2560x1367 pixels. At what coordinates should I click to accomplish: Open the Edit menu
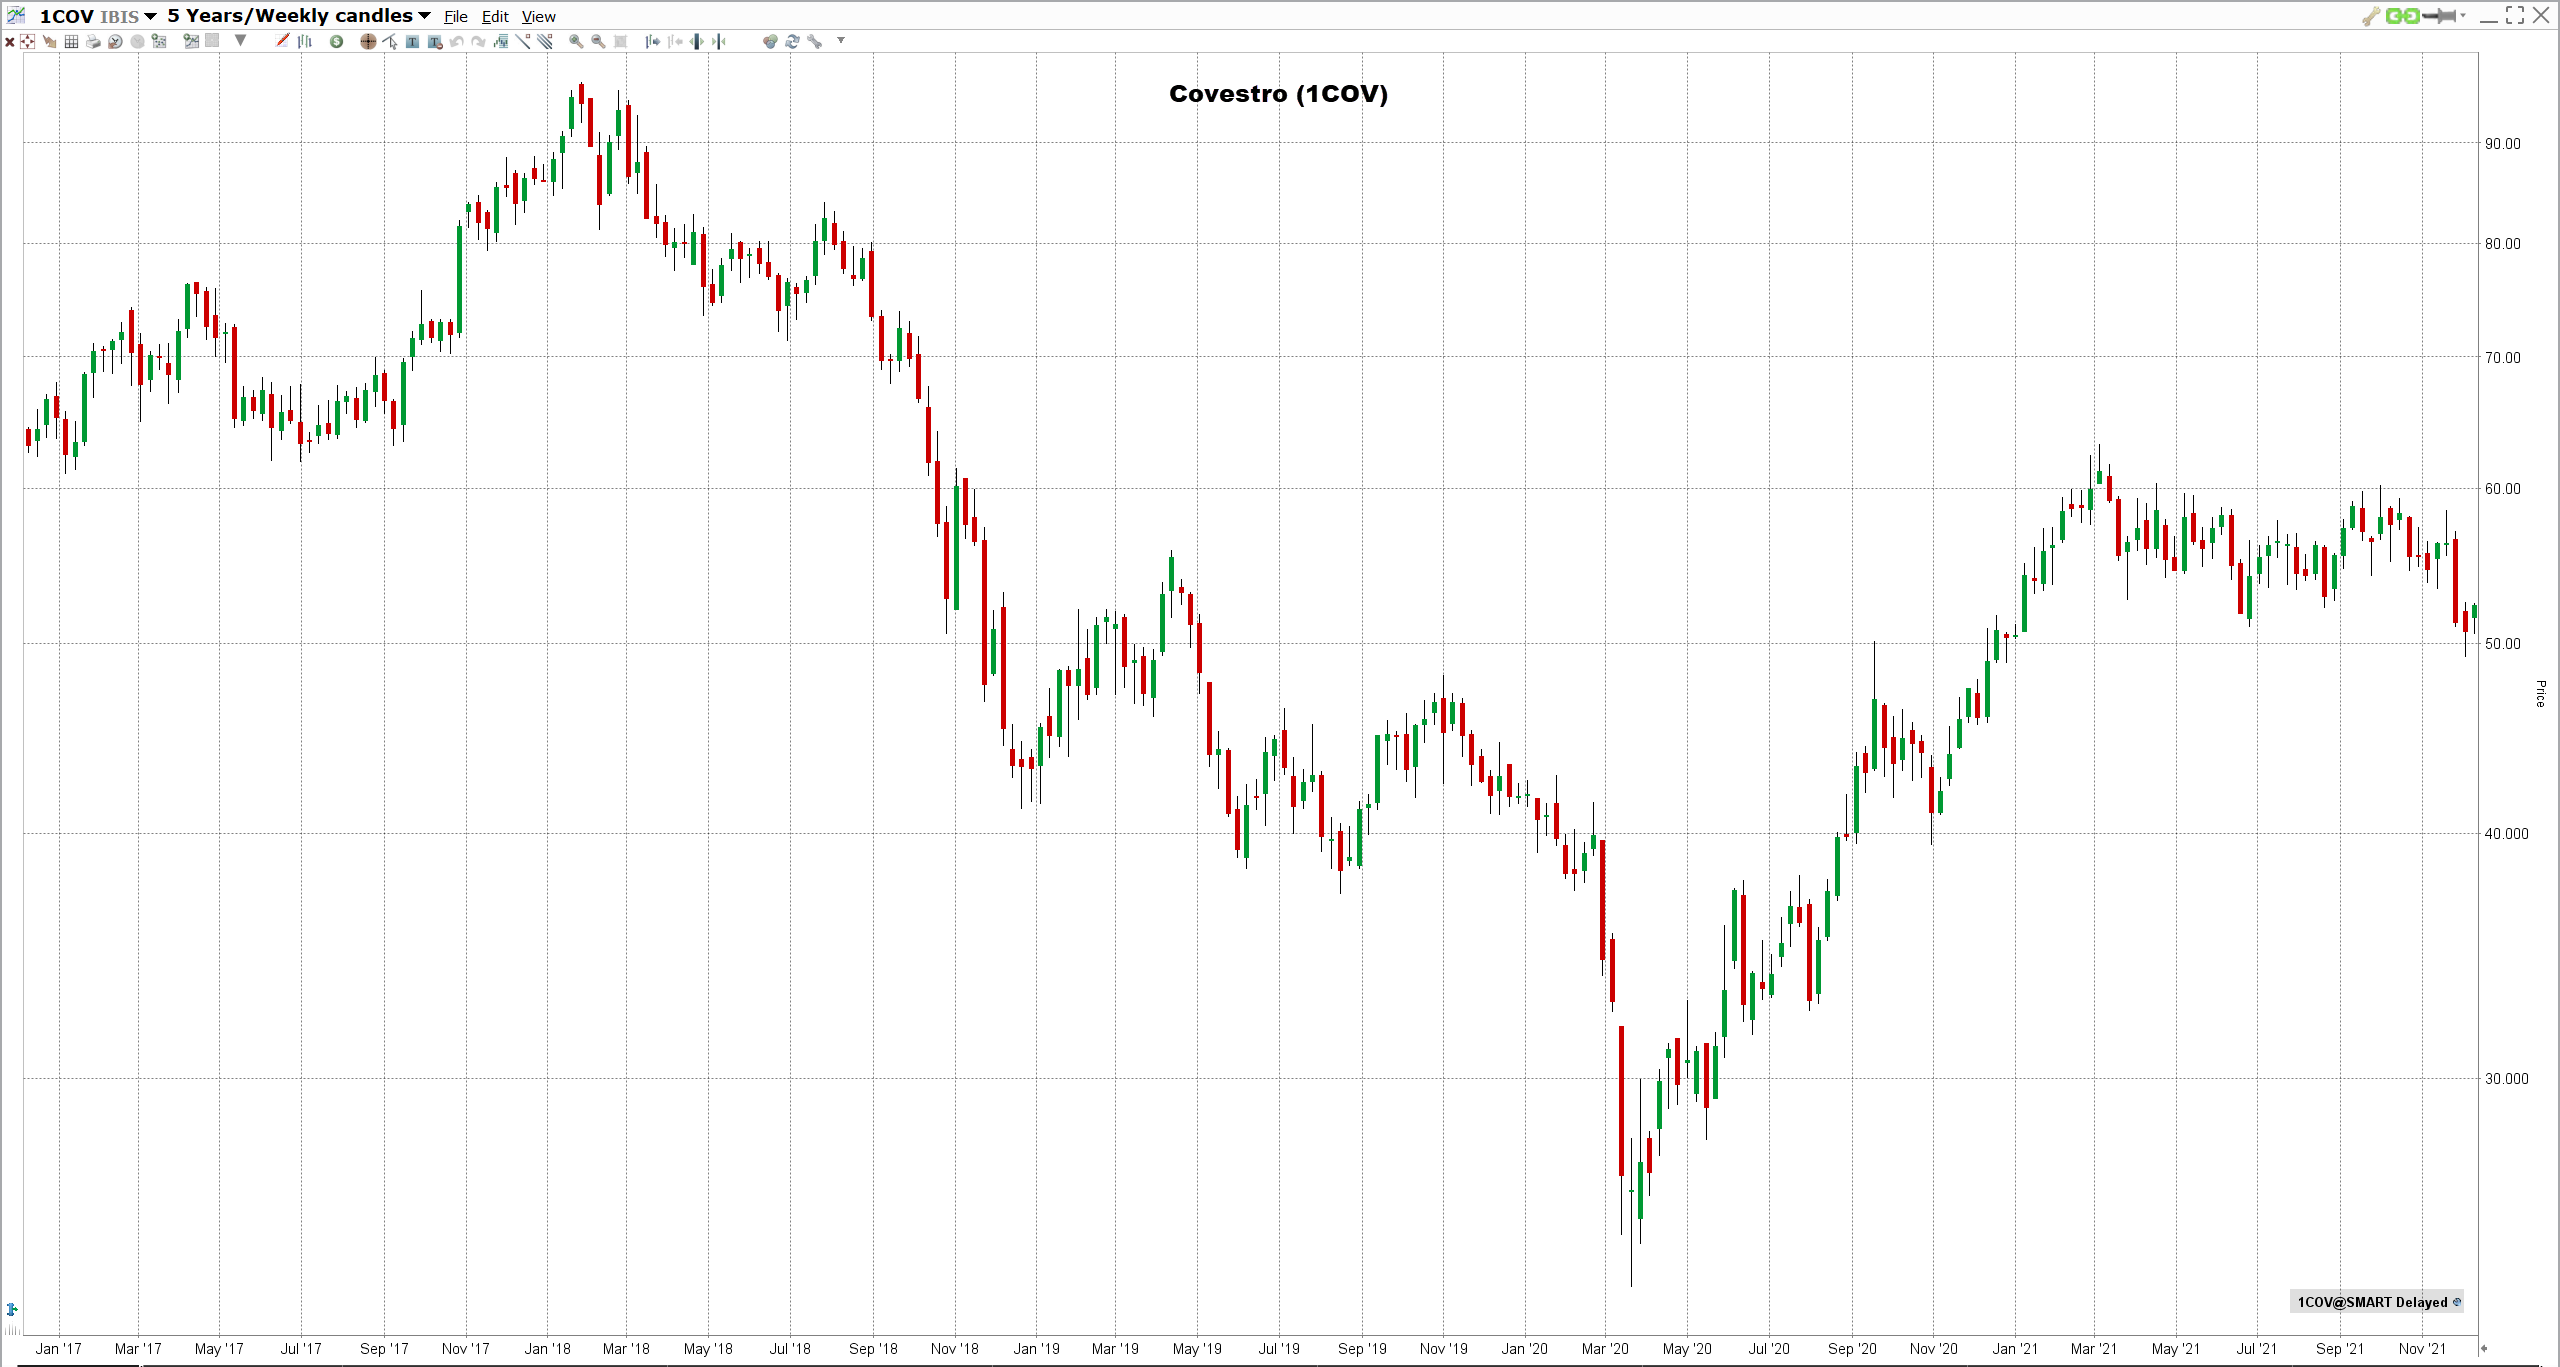pyautogui.click(x=495, y=17)
